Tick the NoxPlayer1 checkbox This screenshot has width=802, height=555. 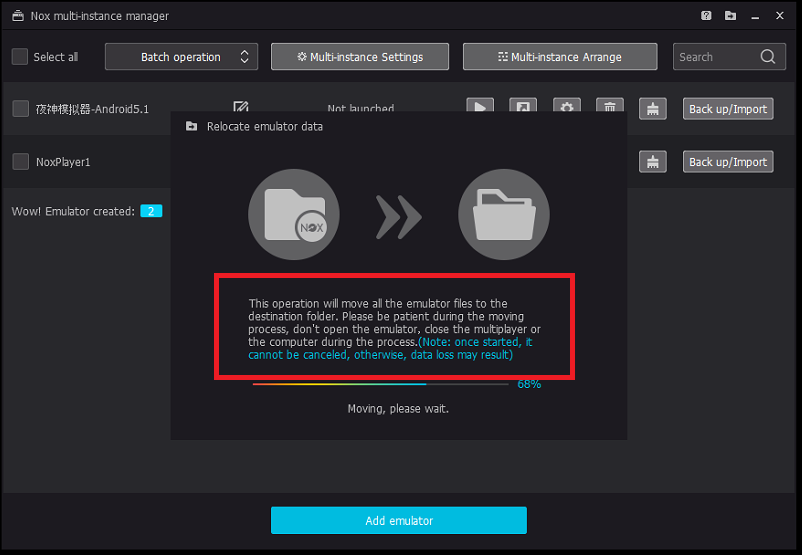[x=20, y=162]
